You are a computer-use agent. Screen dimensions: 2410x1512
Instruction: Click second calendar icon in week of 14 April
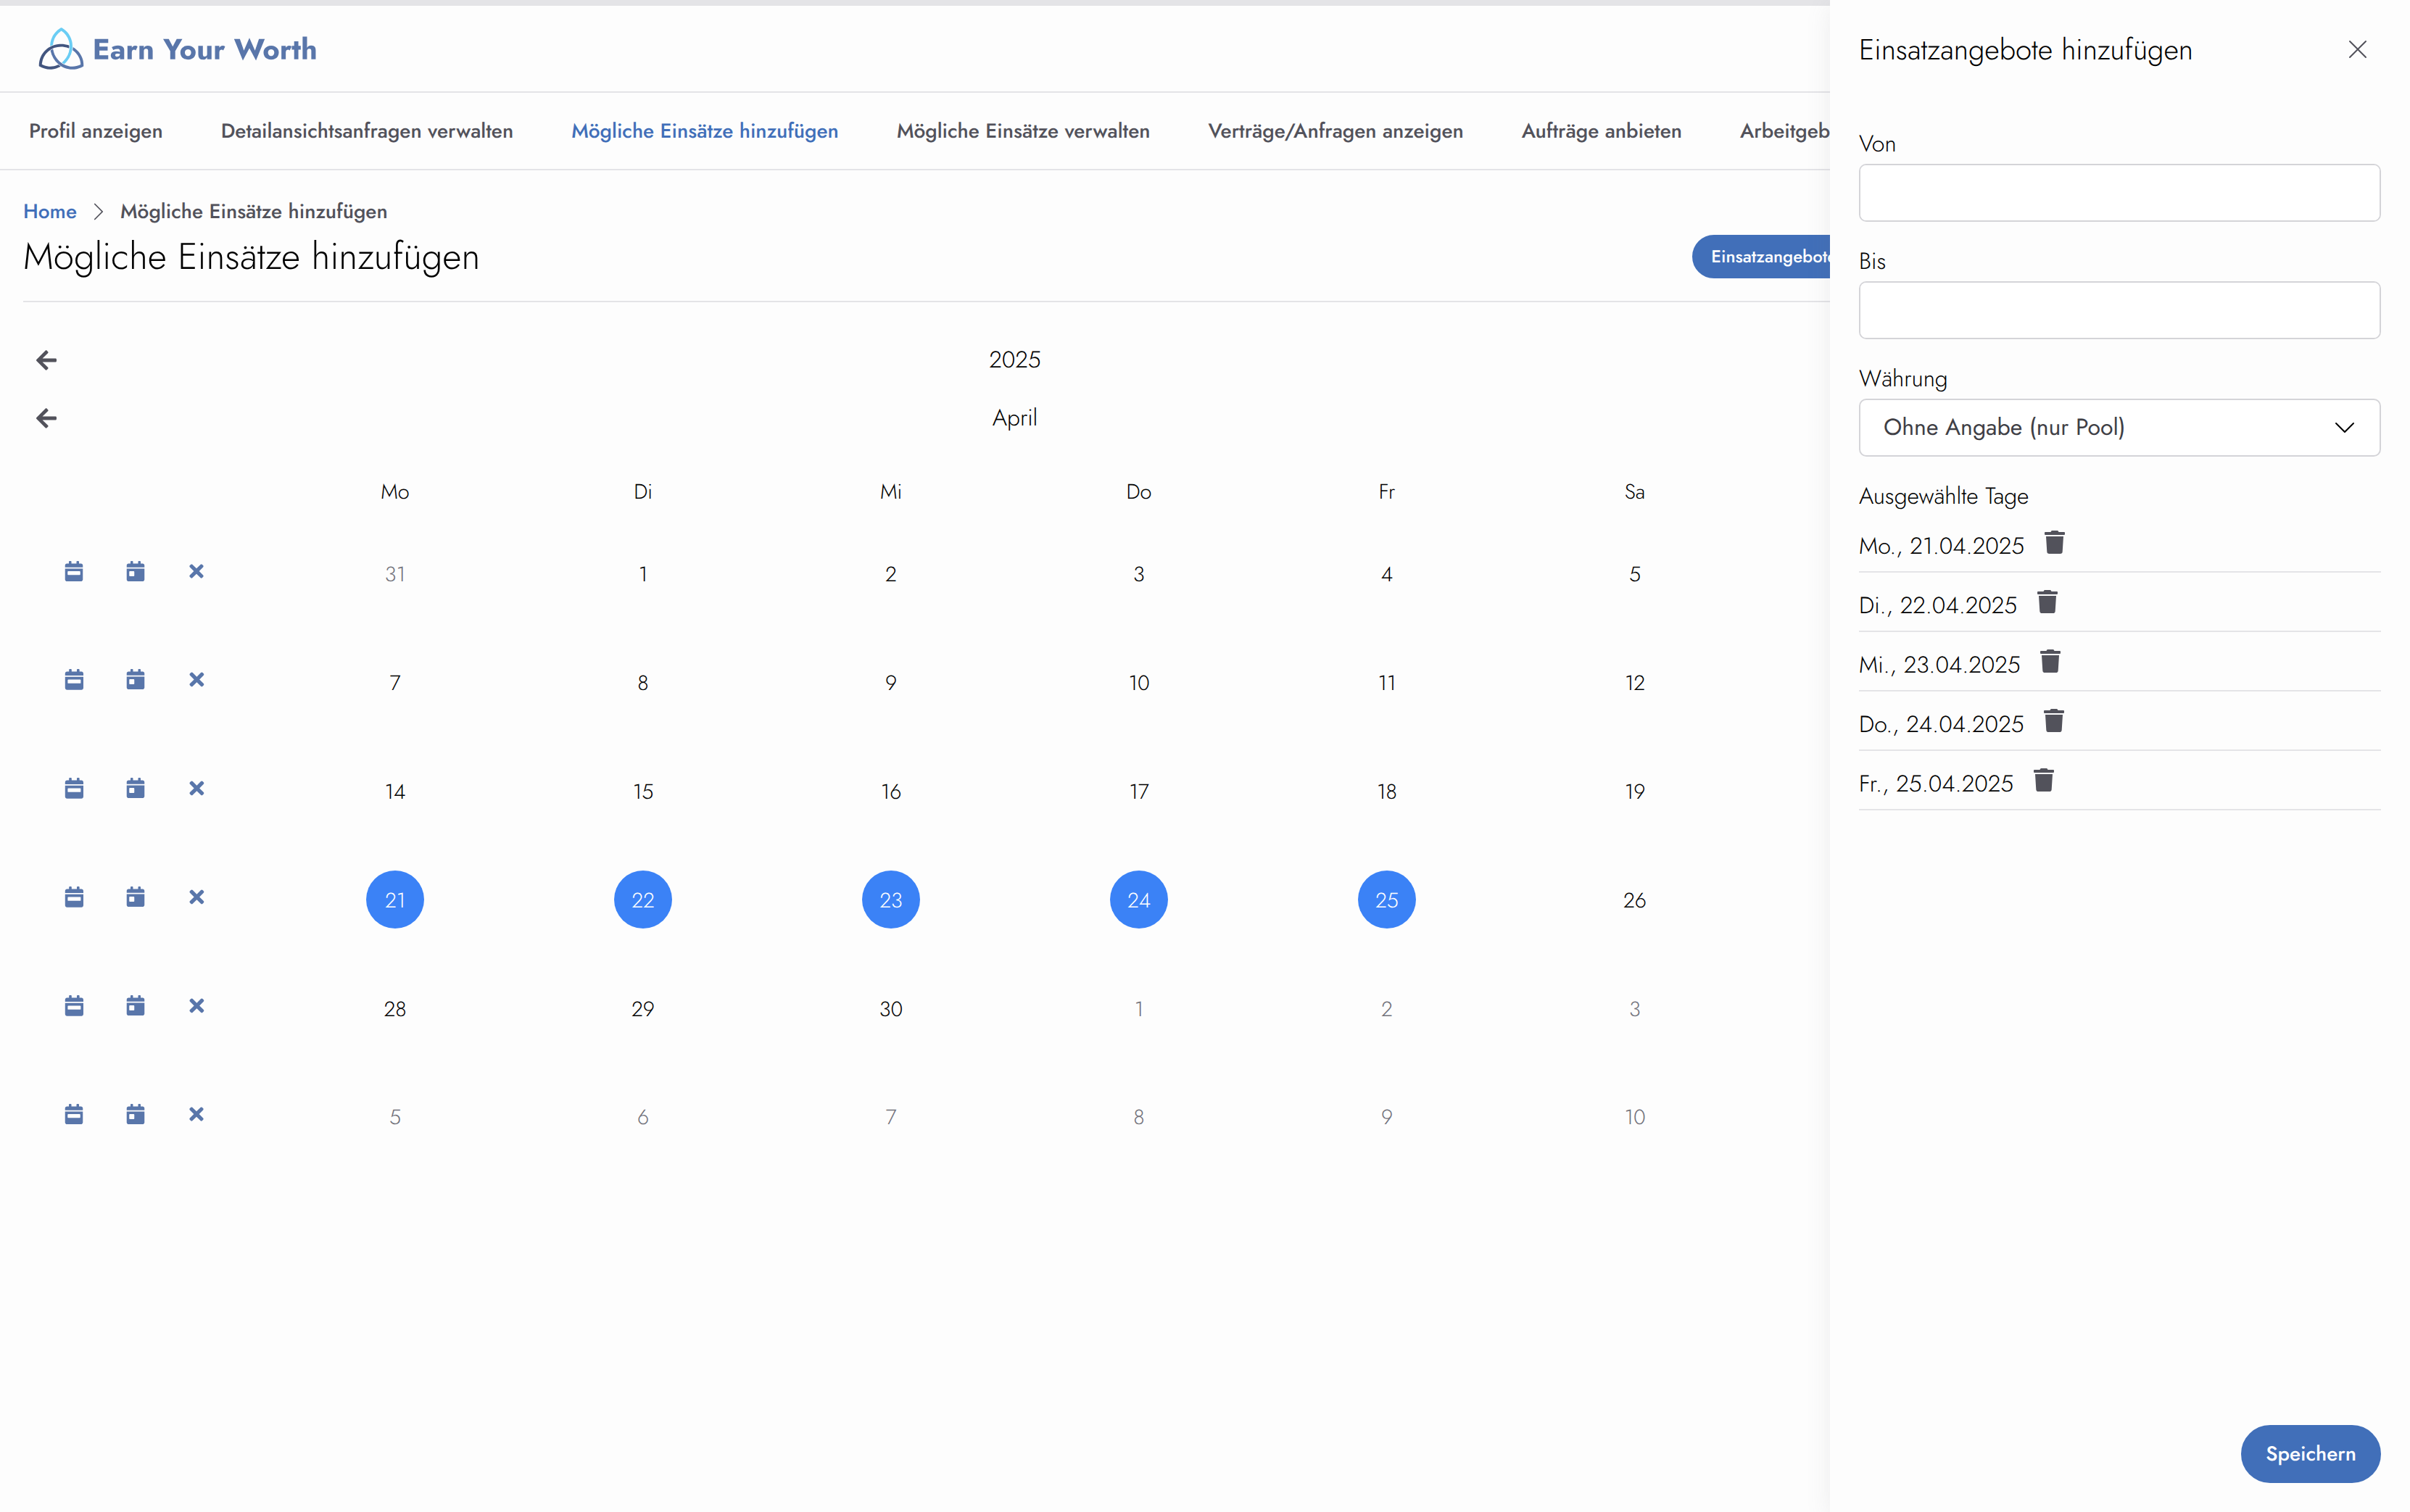(135, 789)
